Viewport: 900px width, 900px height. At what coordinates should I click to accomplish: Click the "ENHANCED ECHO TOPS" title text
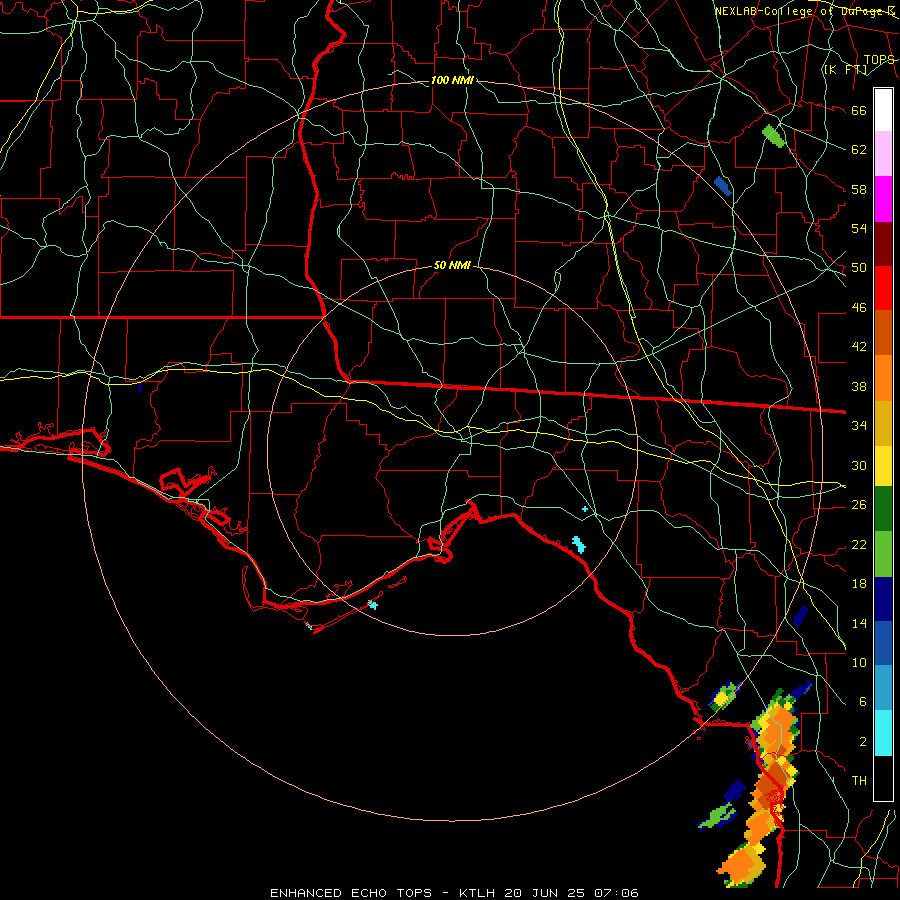click(351, 893)
